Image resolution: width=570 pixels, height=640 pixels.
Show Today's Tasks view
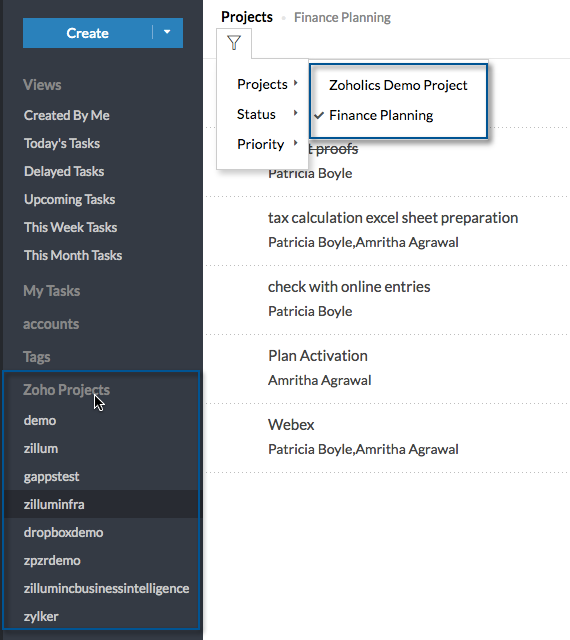coord(62,143)
